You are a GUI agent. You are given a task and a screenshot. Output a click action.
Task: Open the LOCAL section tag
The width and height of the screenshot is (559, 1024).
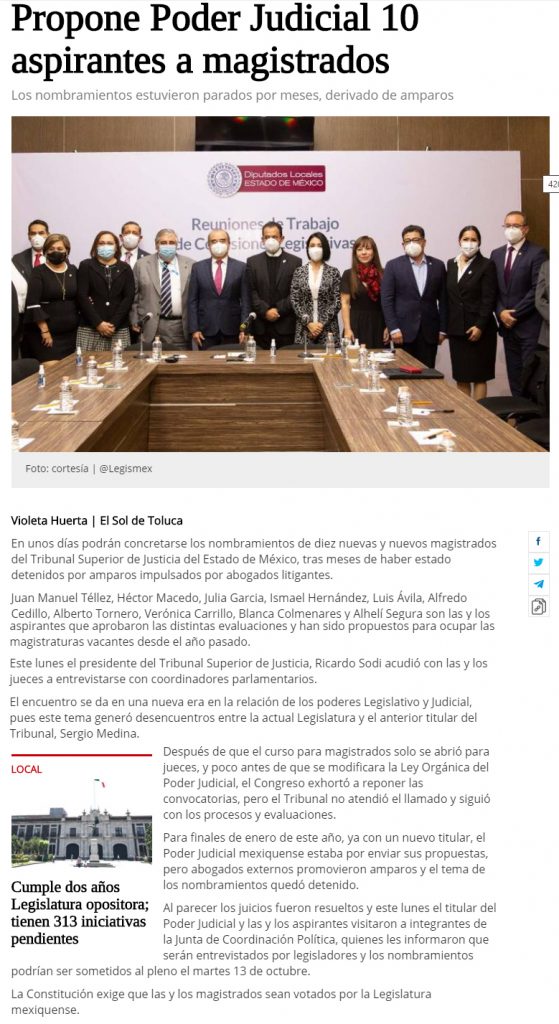pos(26,769)
